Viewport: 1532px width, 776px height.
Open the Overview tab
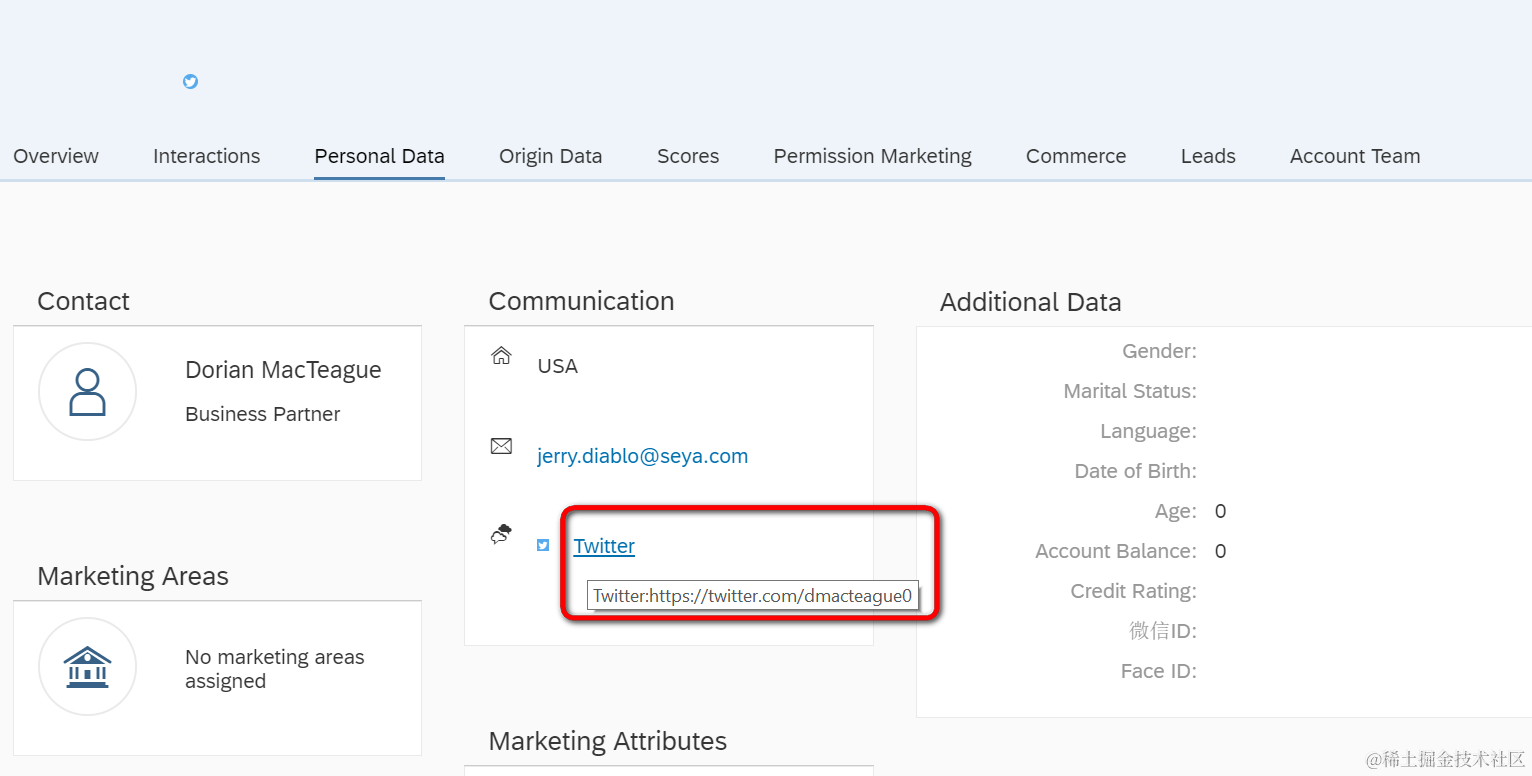coord(56,156)
